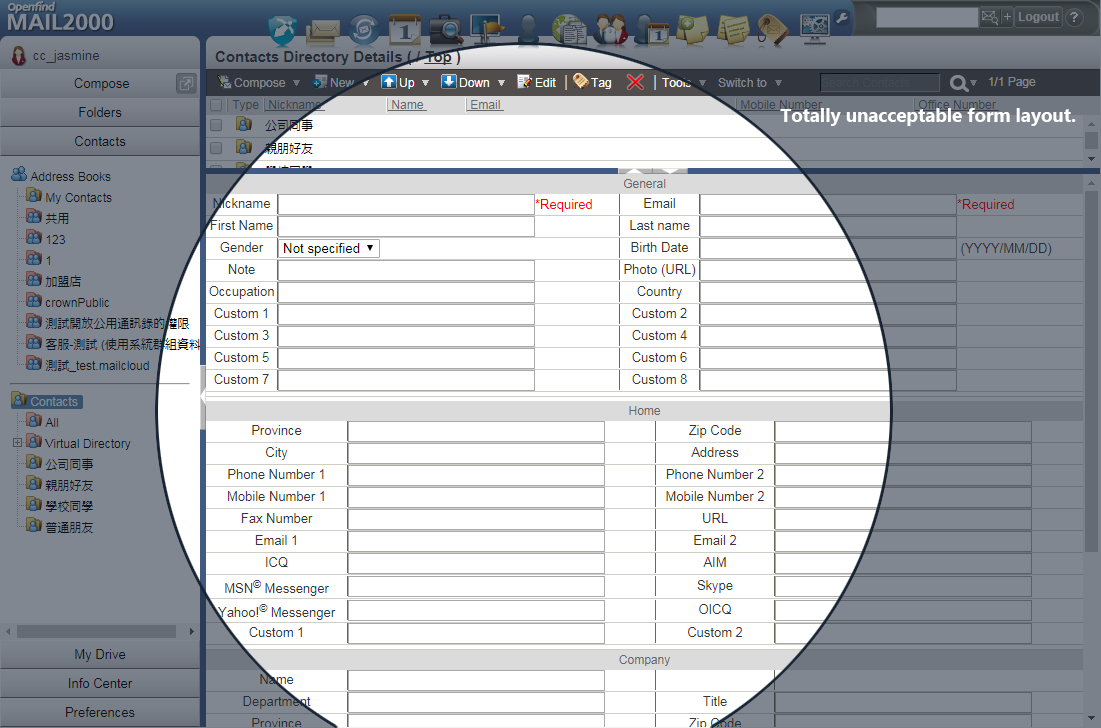Screen dimensions: 1101x728
Task: Open compose in new window icon
Action: pos(186,84)
